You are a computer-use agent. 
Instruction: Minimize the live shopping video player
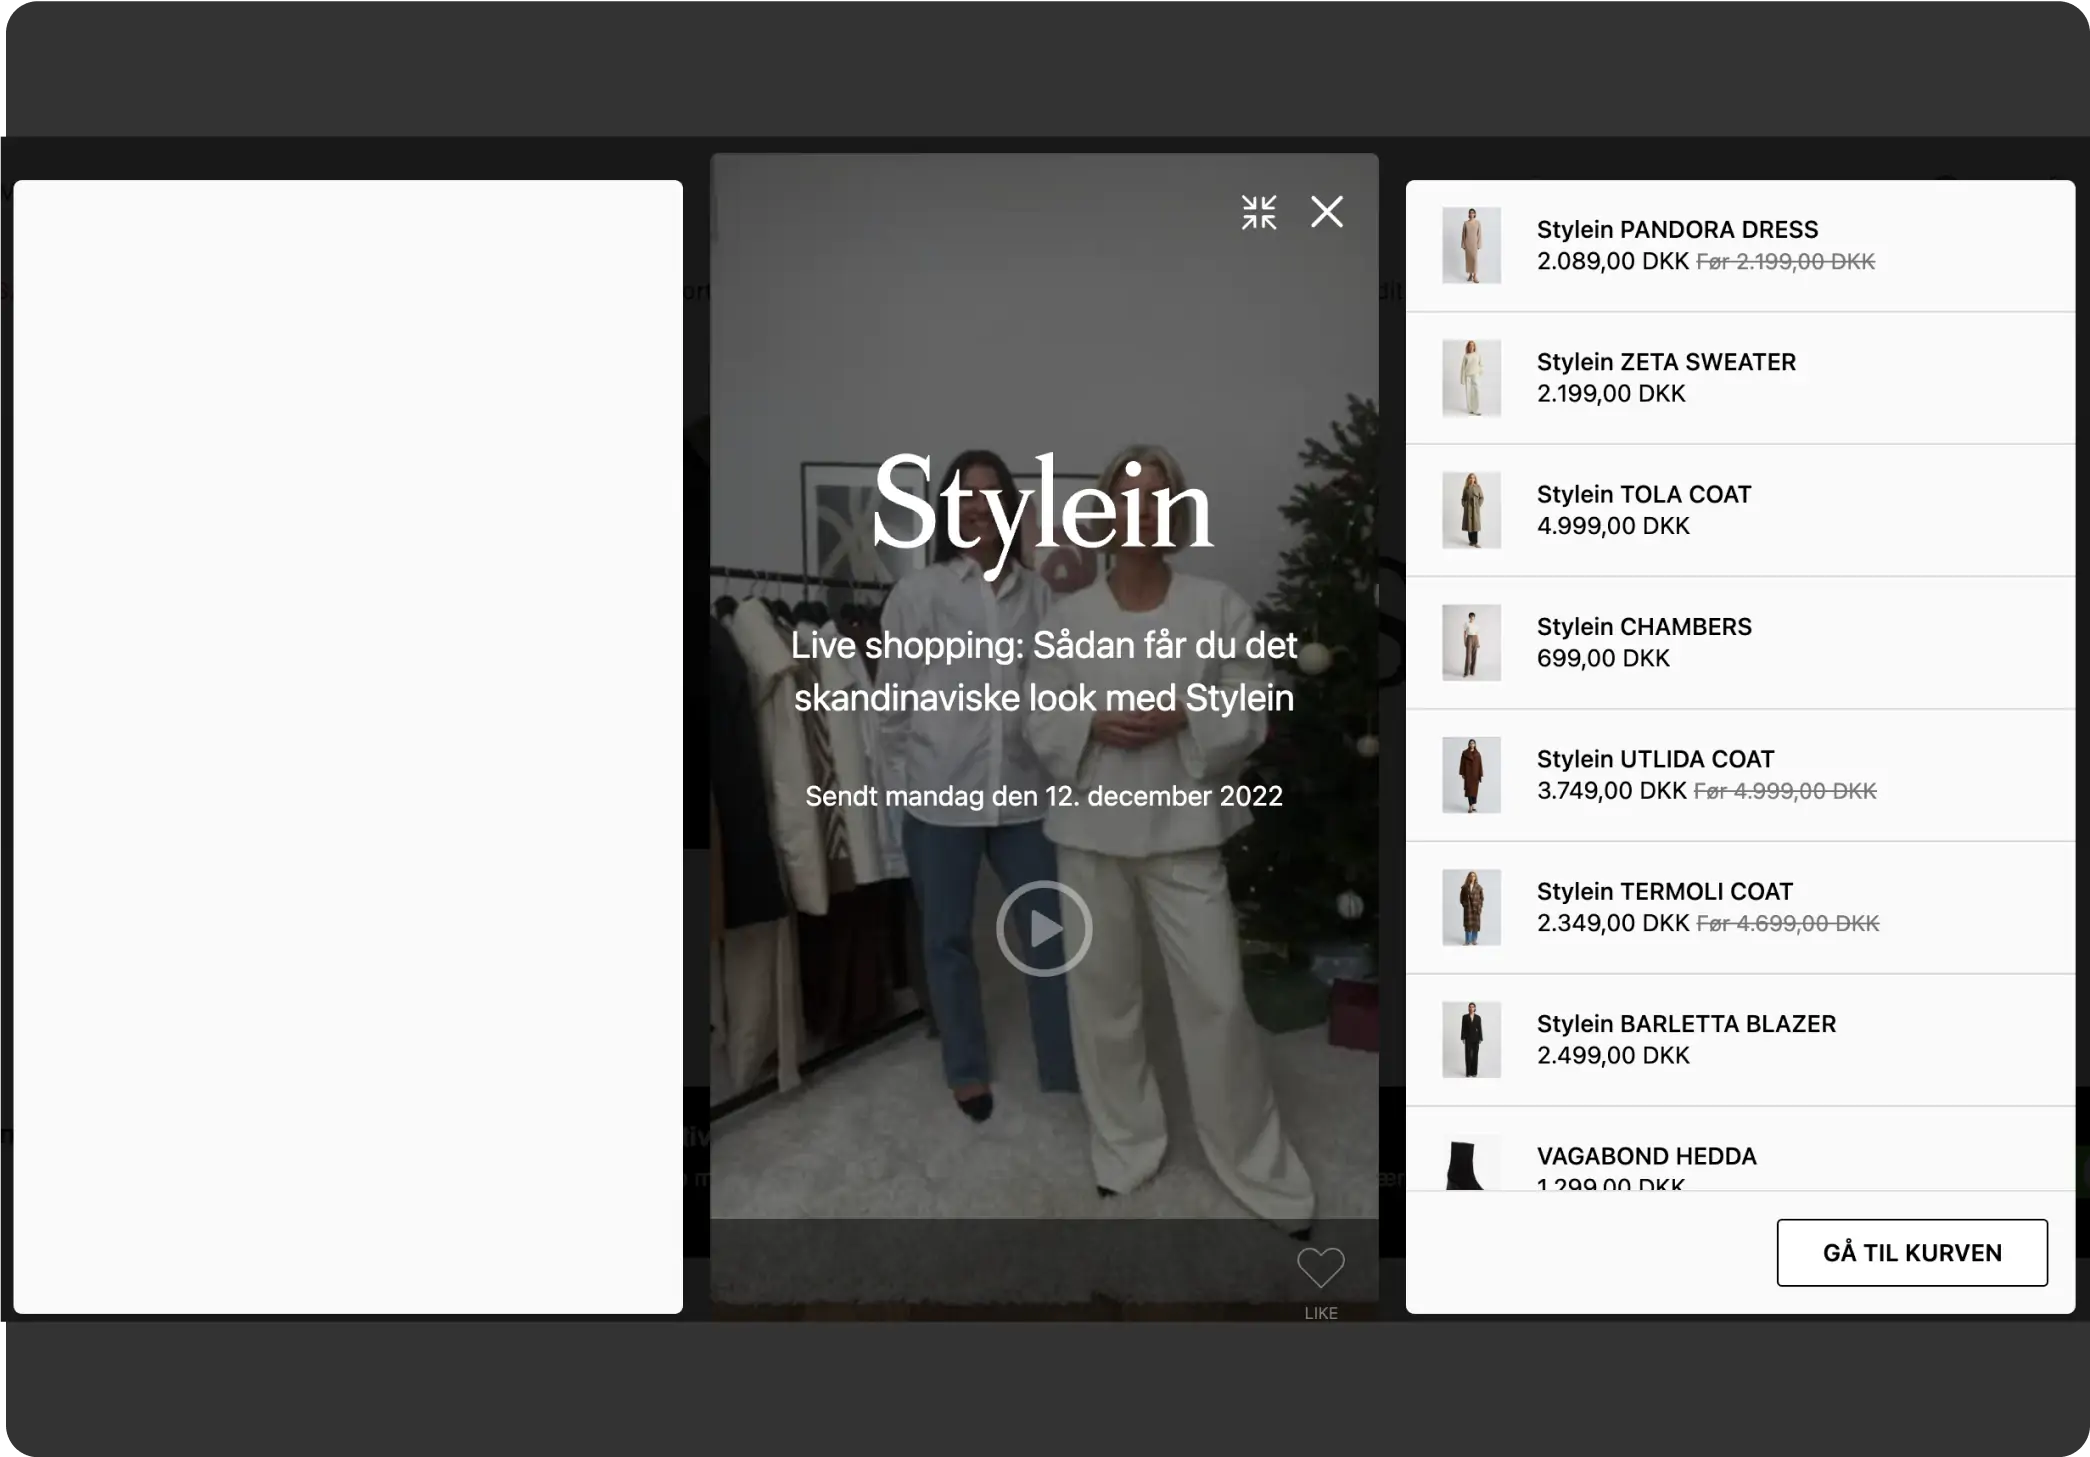click(x=1259, y=212)
